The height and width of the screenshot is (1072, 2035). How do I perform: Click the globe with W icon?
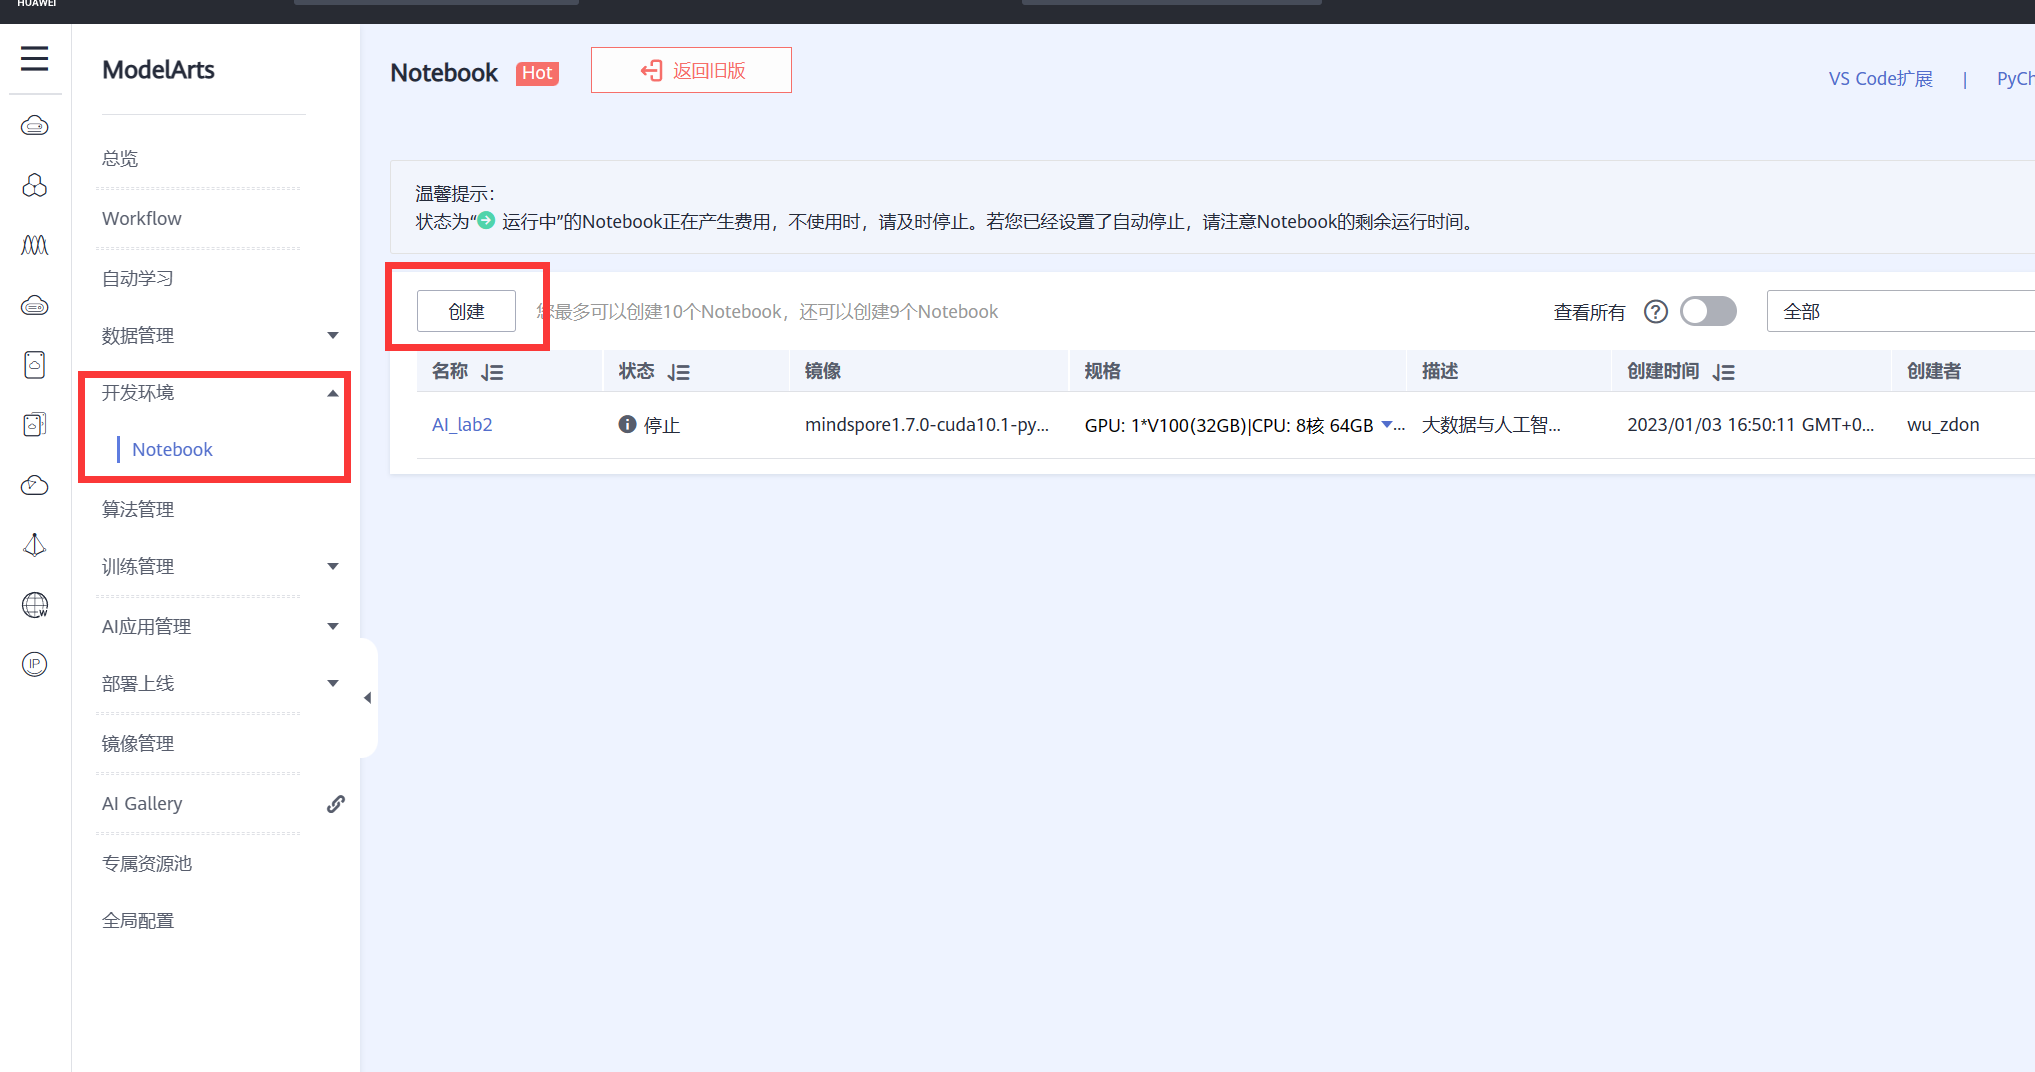[35, 605]
